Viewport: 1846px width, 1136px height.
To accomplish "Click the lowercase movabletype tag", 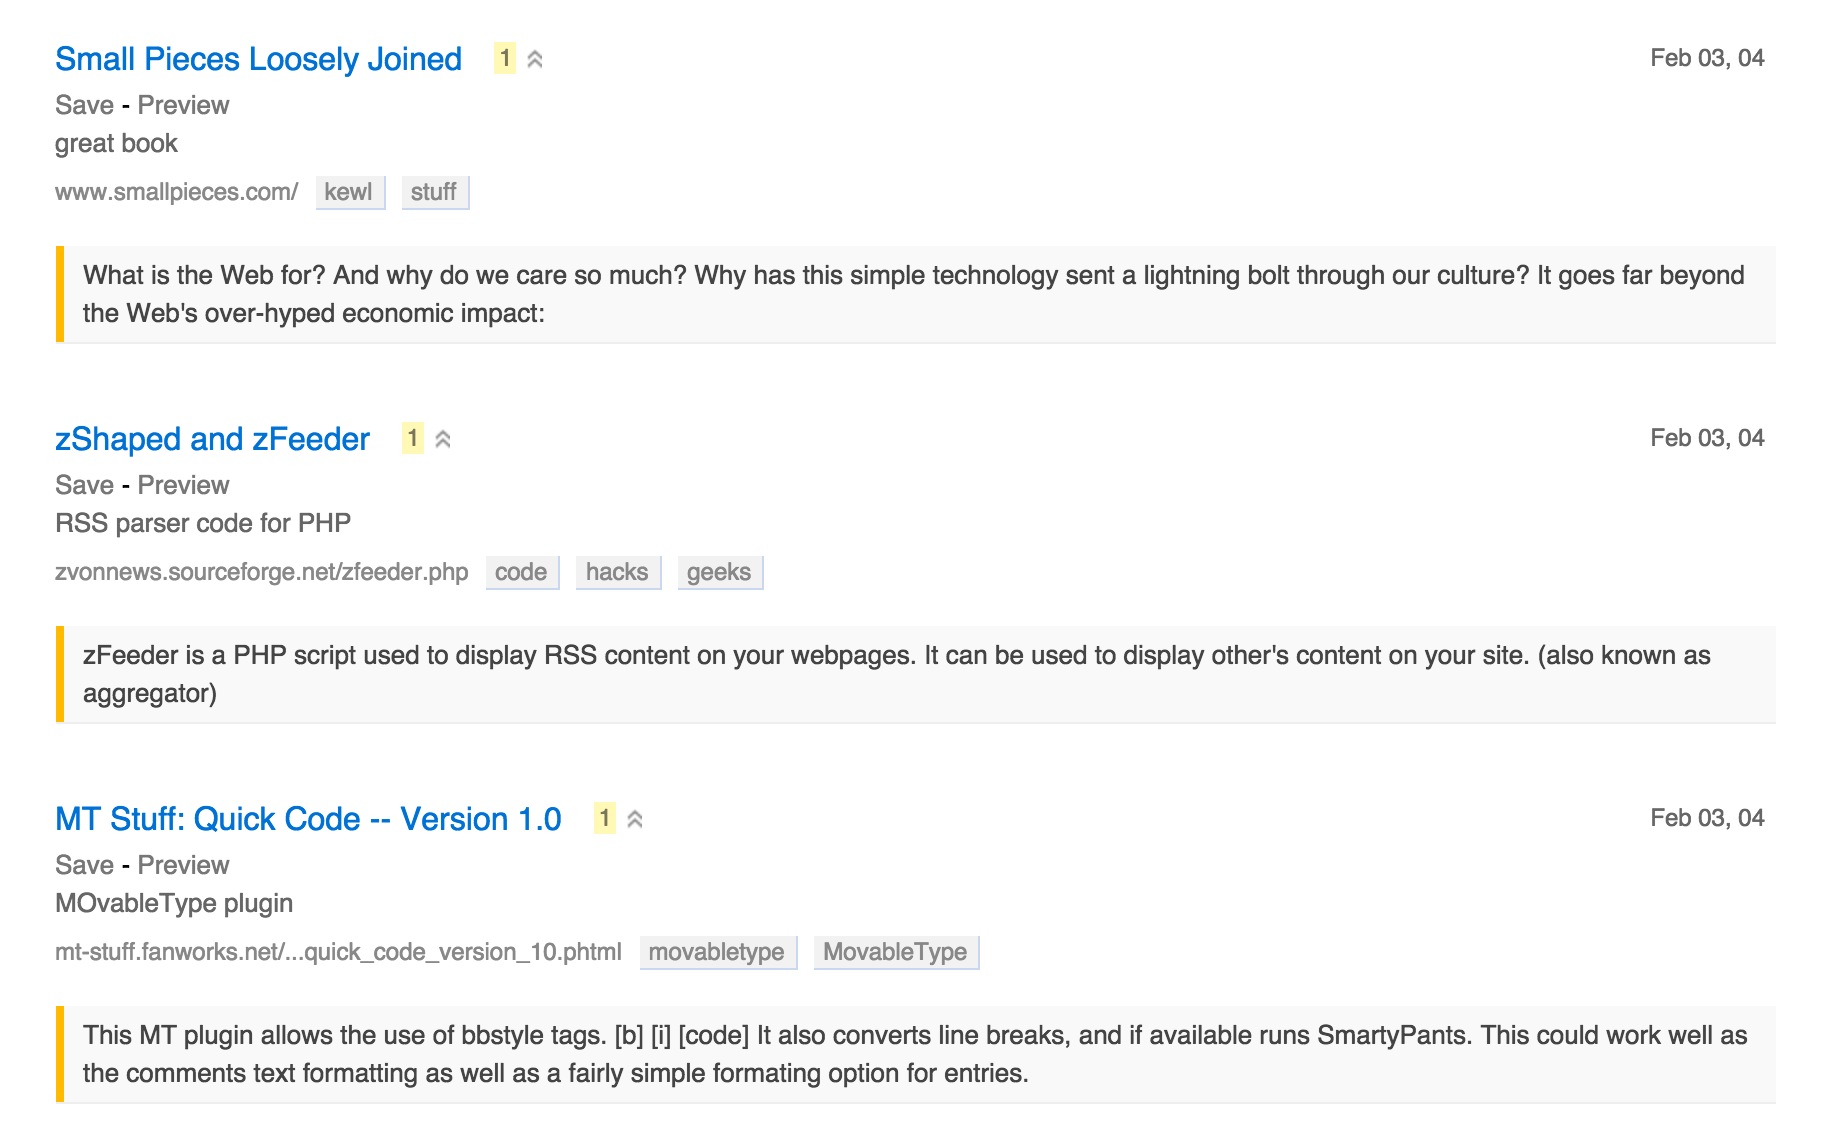I will tap(717, 952).
